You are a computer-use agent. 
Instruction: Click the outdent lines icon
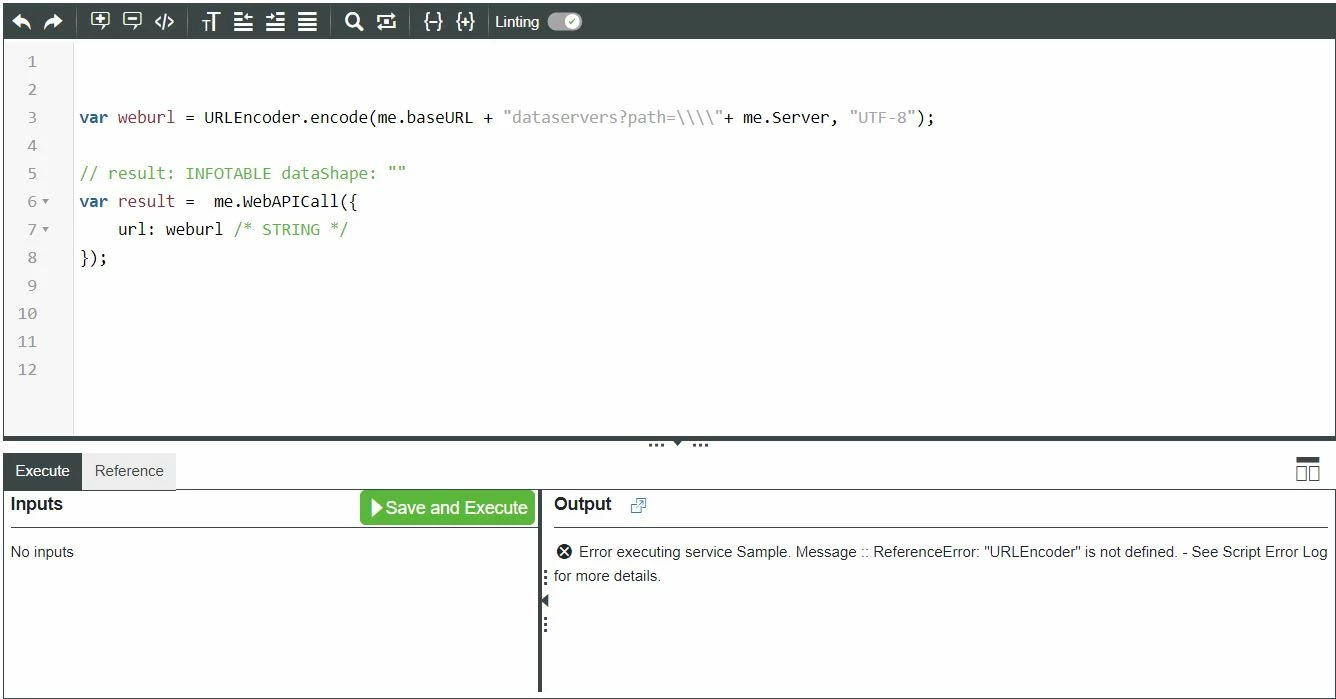[x=243, y=22]
